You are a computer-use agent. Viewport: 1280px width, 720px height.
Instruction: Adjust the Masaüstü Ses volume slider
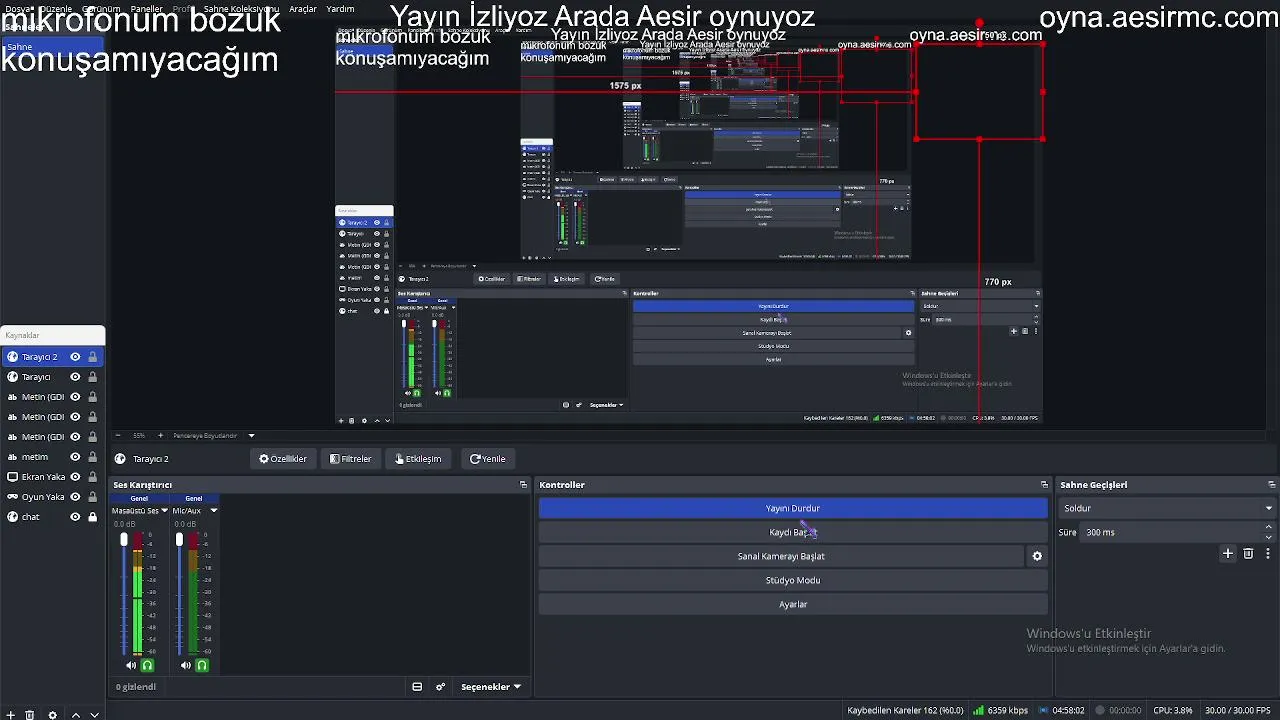click(124, 595)
